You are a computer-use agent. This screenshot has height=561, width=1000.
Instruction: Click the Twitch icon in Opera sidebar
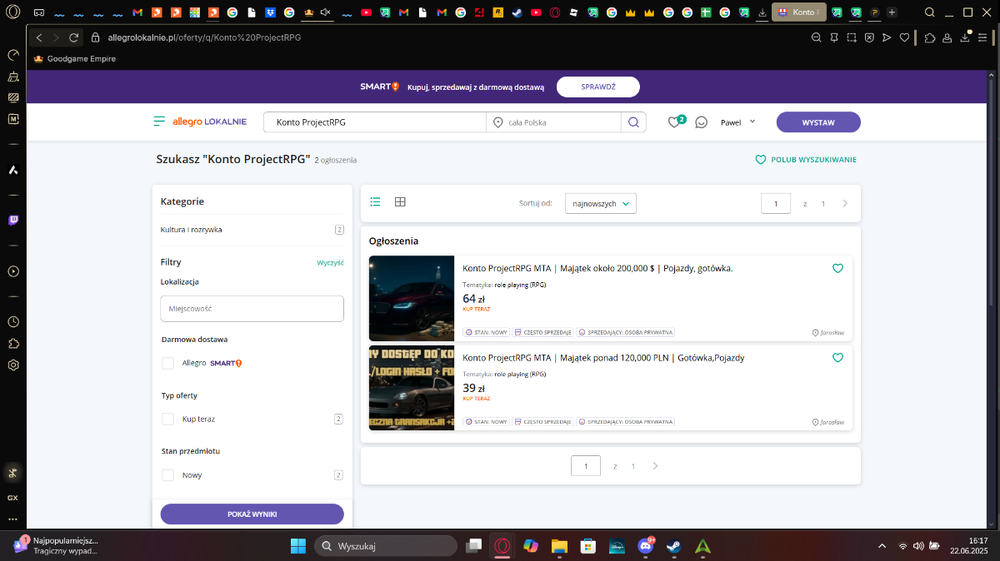click(x=13, y=221)
